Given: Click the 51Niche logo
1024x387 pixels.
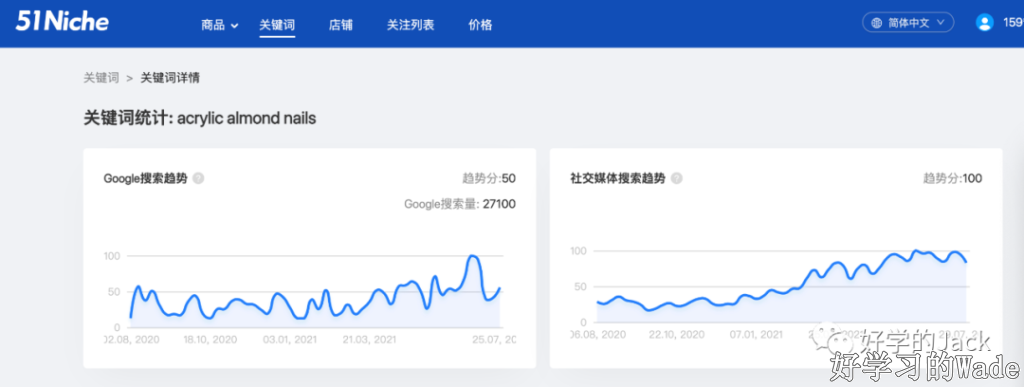Looking at the screenshot, I should (x=62, y=22).
